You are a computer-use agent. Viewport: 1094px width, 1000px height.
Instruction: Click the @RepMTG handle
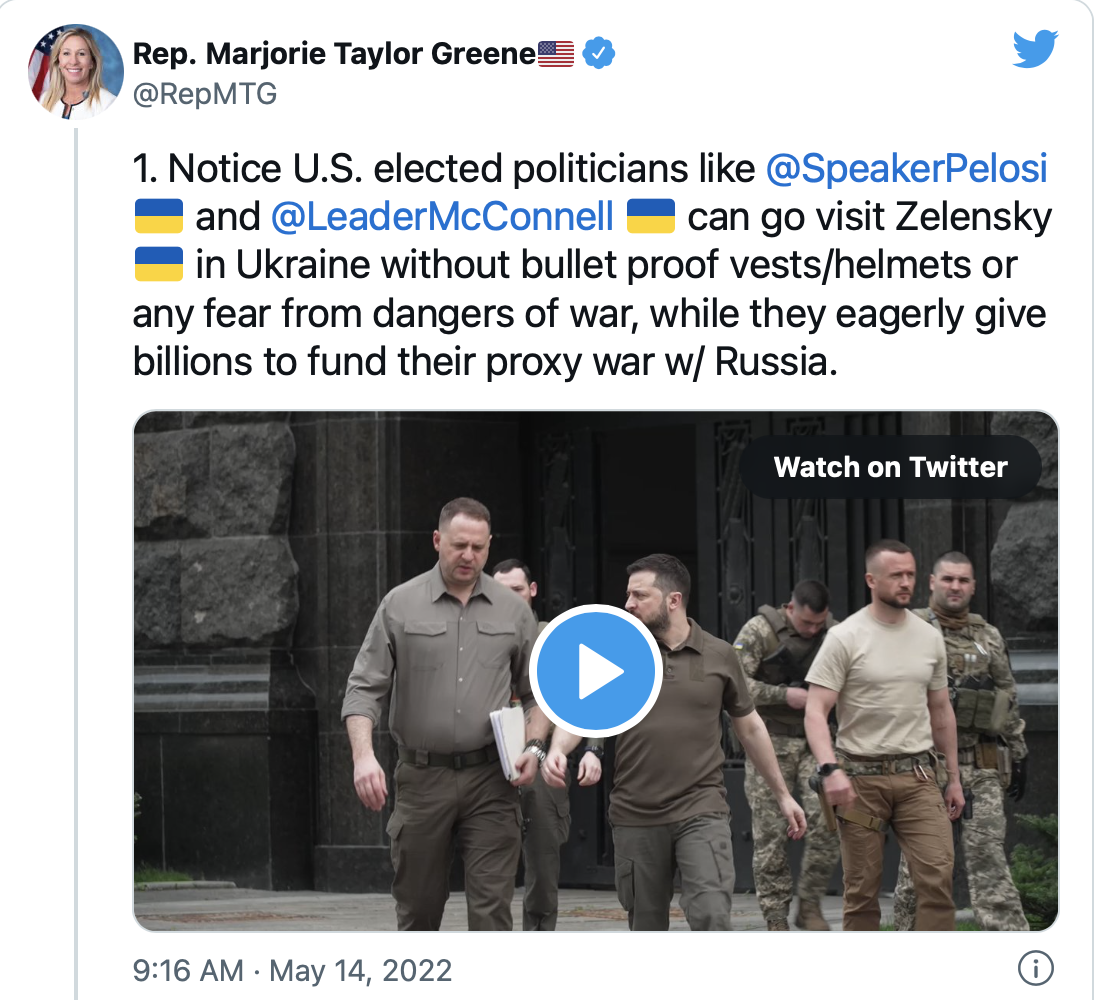[204, 94]
